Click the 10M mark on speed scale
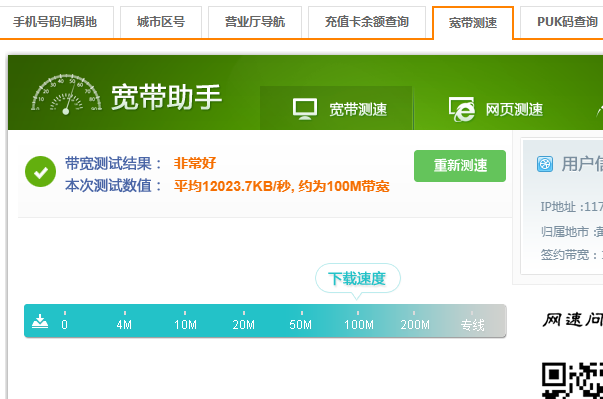603x399 pixels. click(185, 325)
